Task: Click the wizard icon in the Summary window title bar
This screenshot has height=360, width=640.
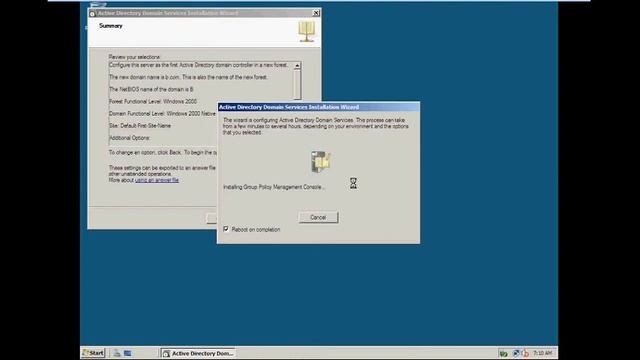Action: click(92, 13)
